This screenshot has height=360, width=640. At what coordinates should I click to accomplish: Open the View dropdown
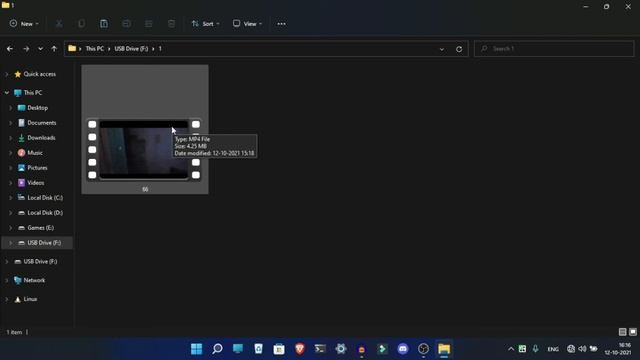247,24
